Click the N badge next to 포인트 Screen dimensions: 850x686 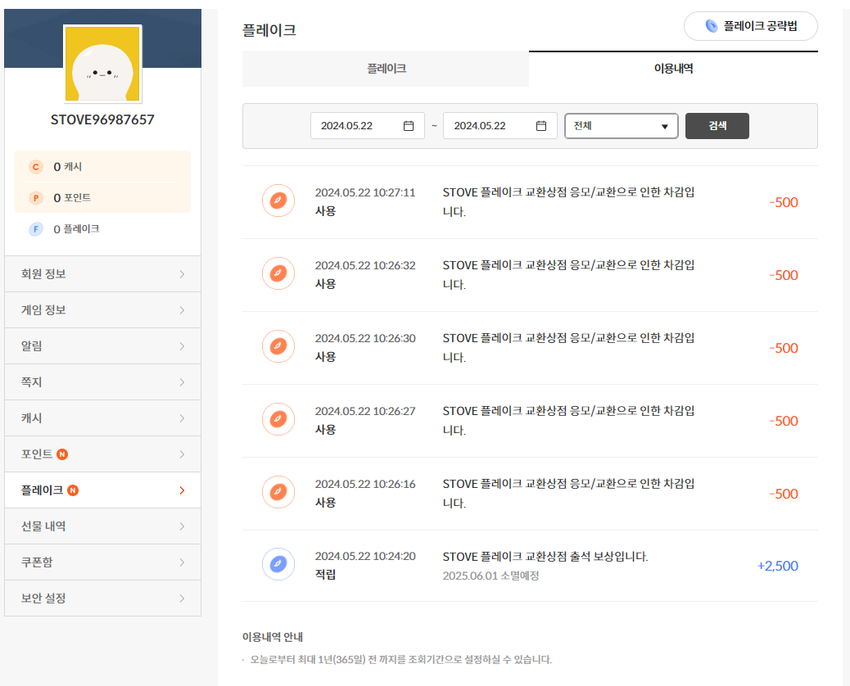(62, 454)
